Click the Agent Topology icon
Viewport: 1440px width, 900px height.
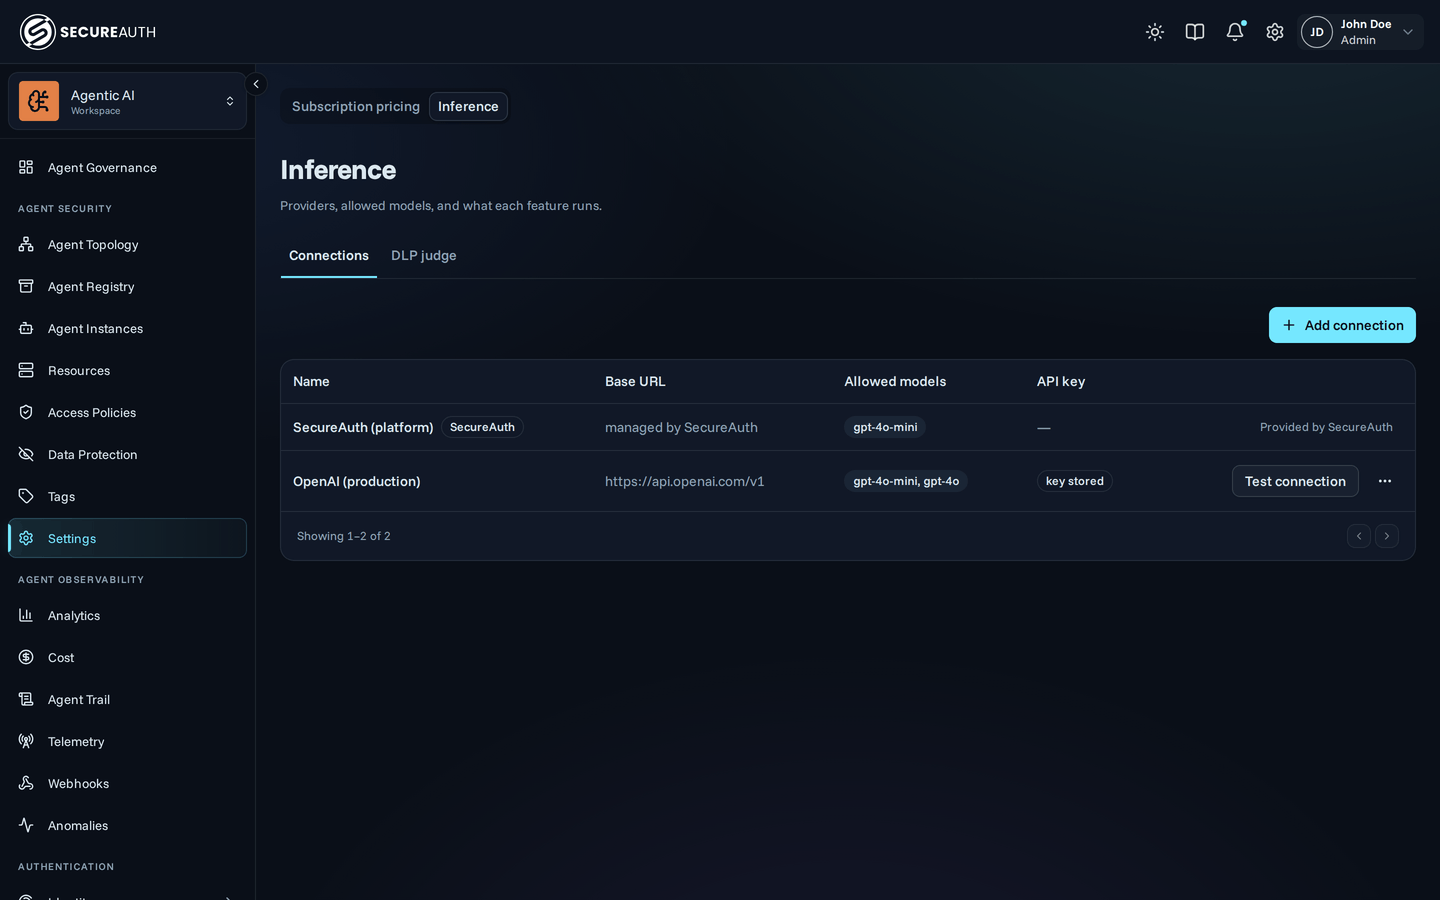tap(26, 244)
